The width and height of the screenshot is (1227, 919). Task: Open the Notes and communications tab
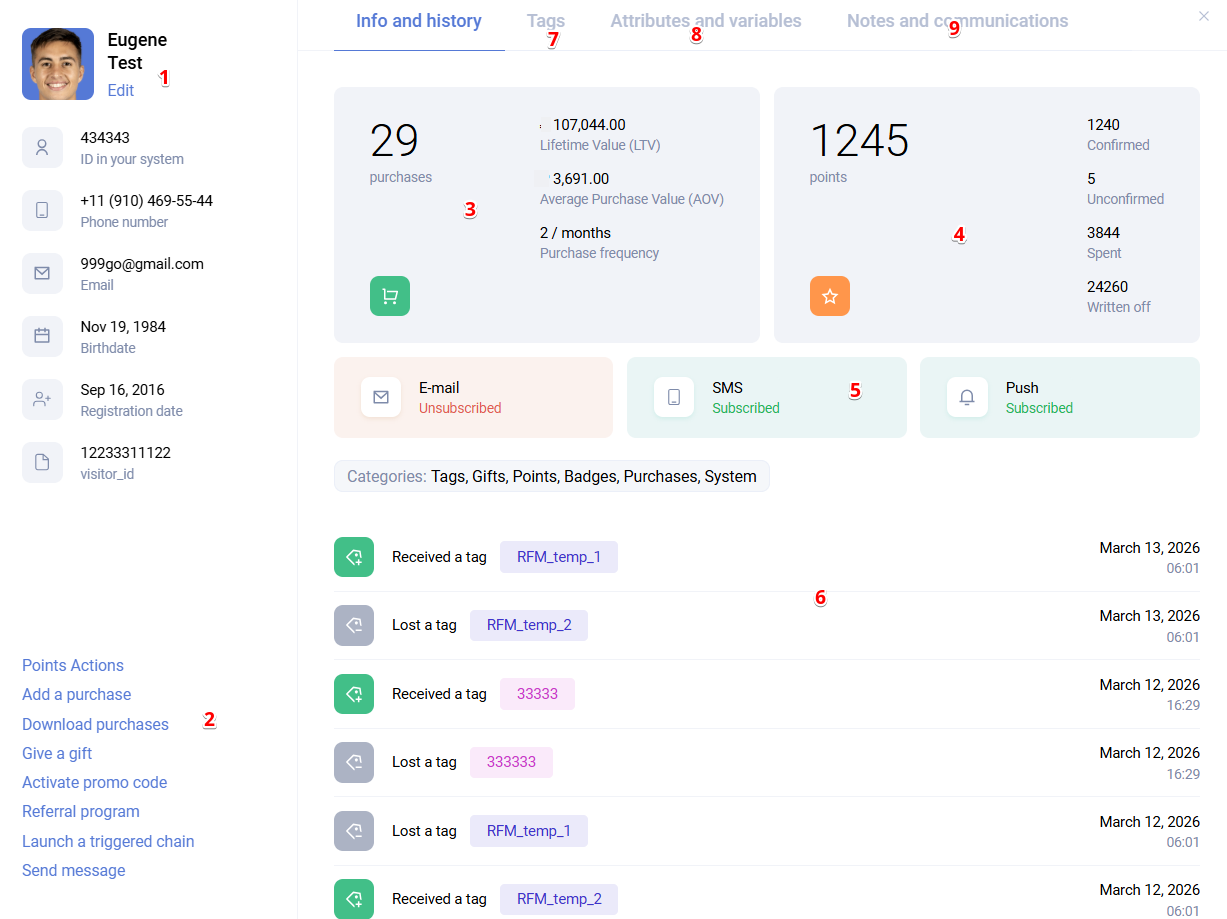[957, 20]
